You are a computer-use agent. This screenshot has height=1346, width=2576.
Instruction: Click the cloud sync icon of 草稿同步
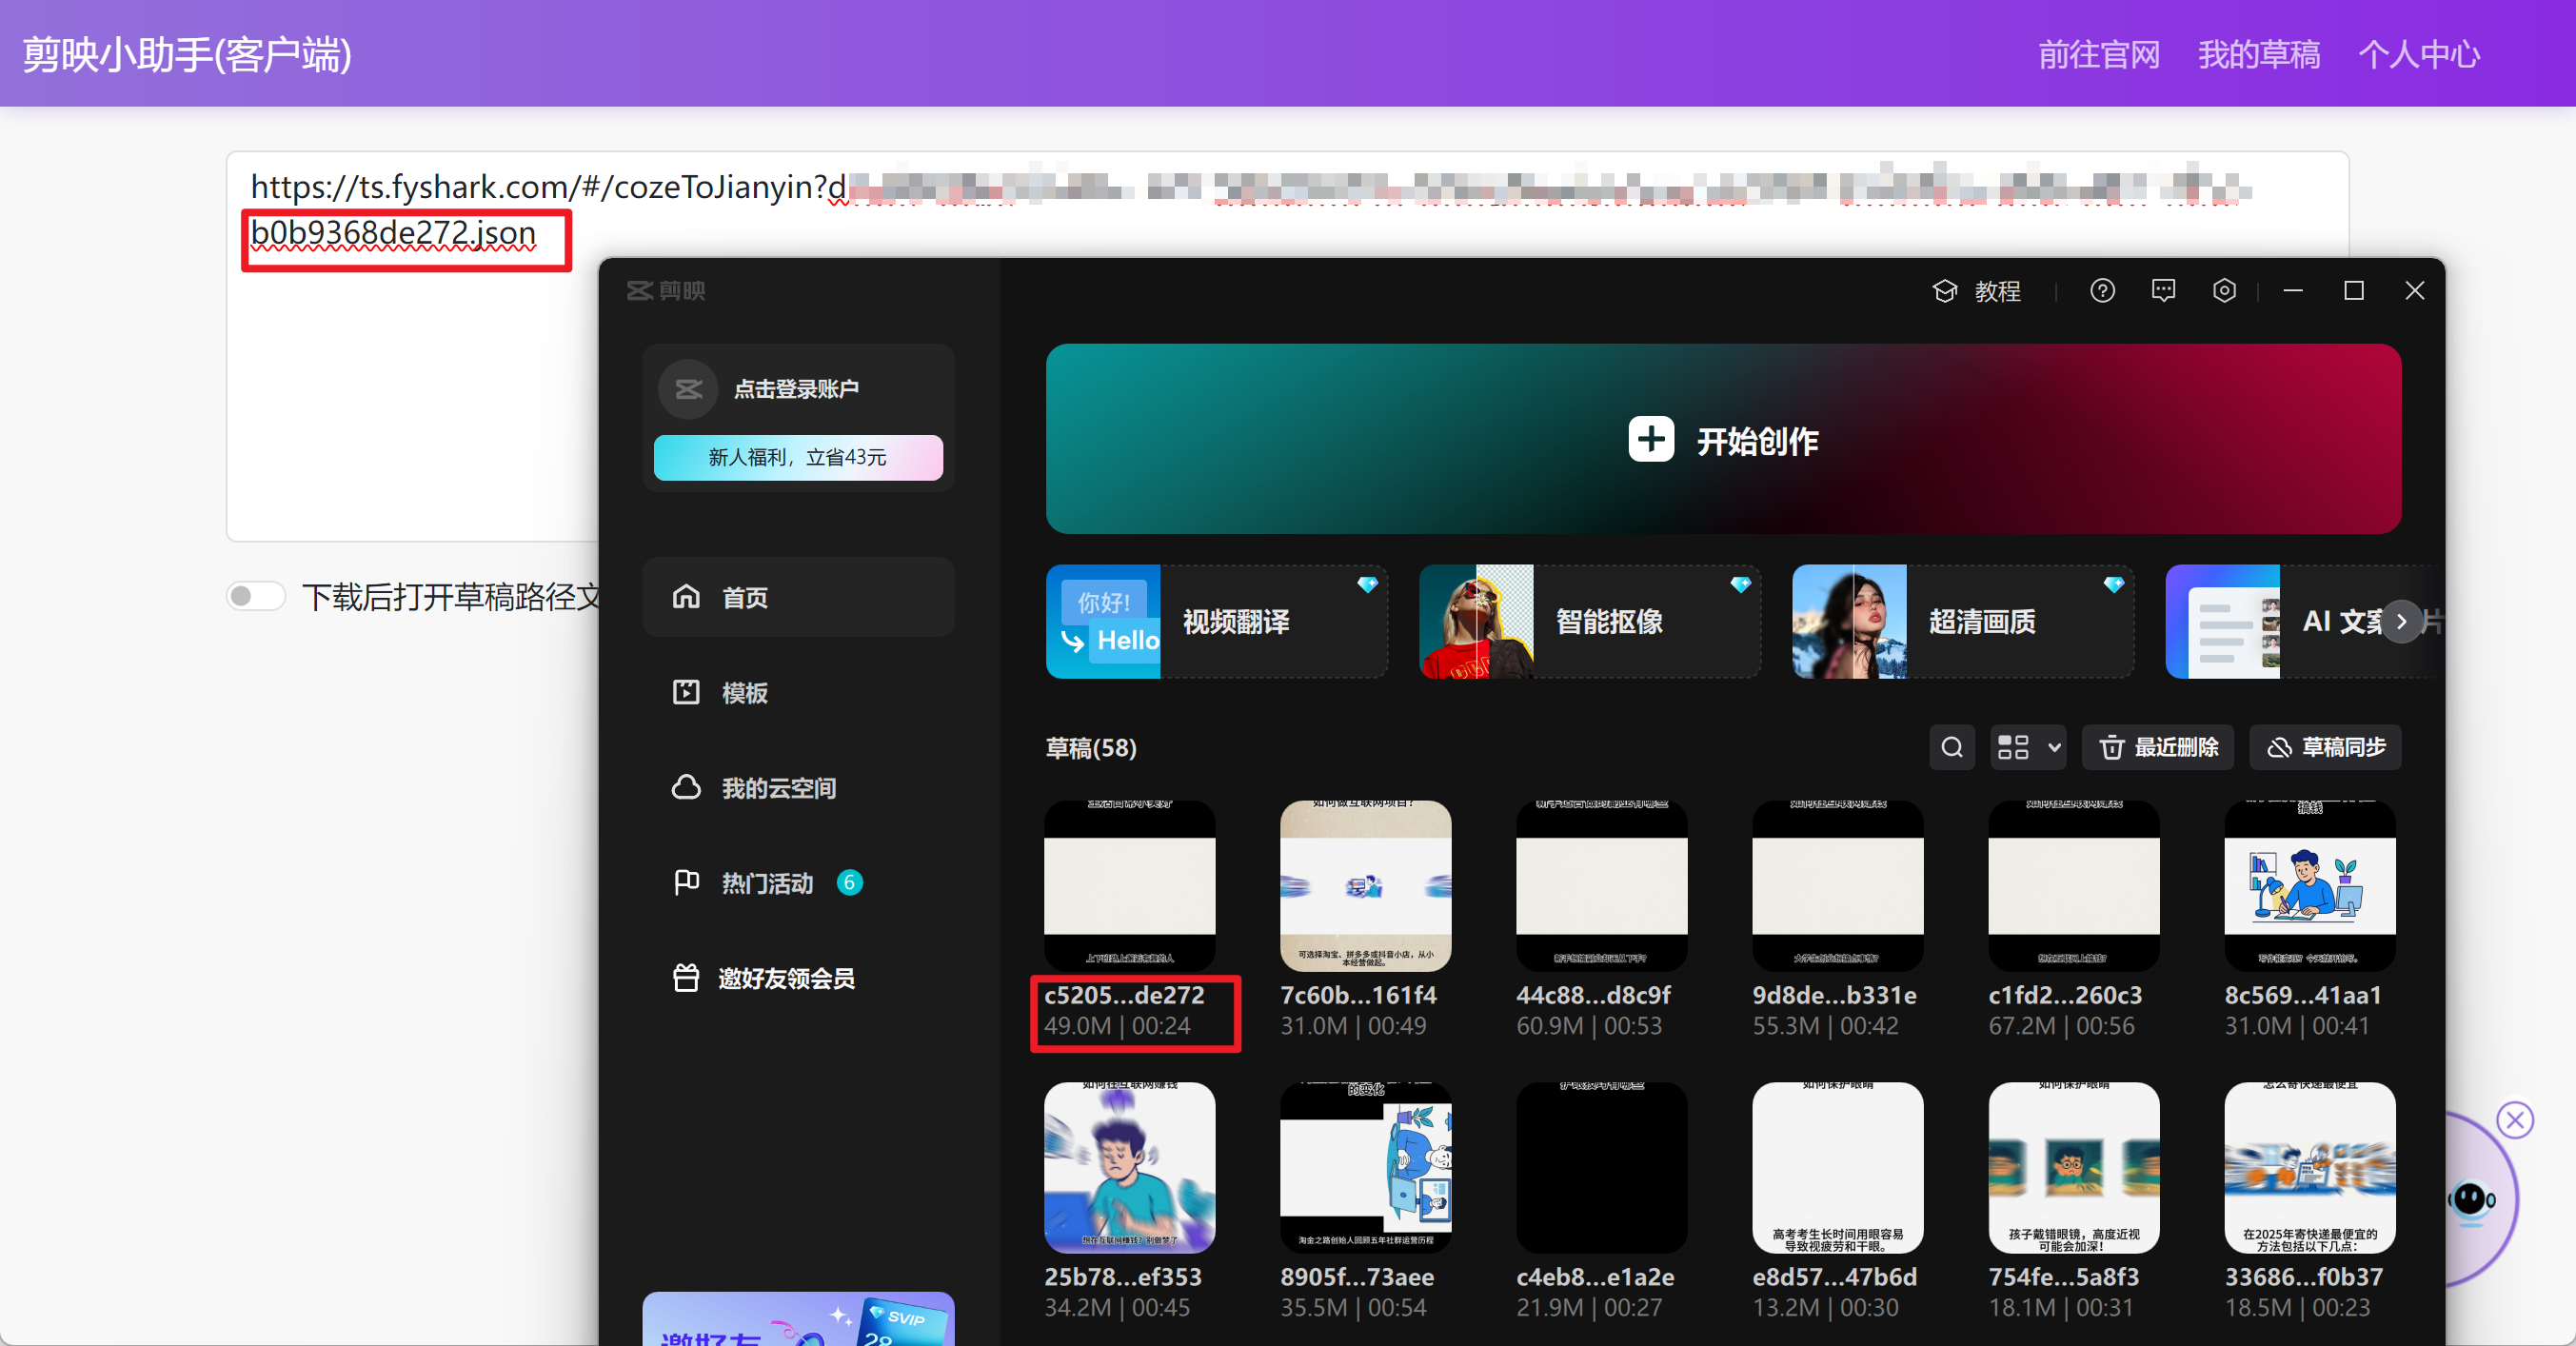coord(2279,748)
